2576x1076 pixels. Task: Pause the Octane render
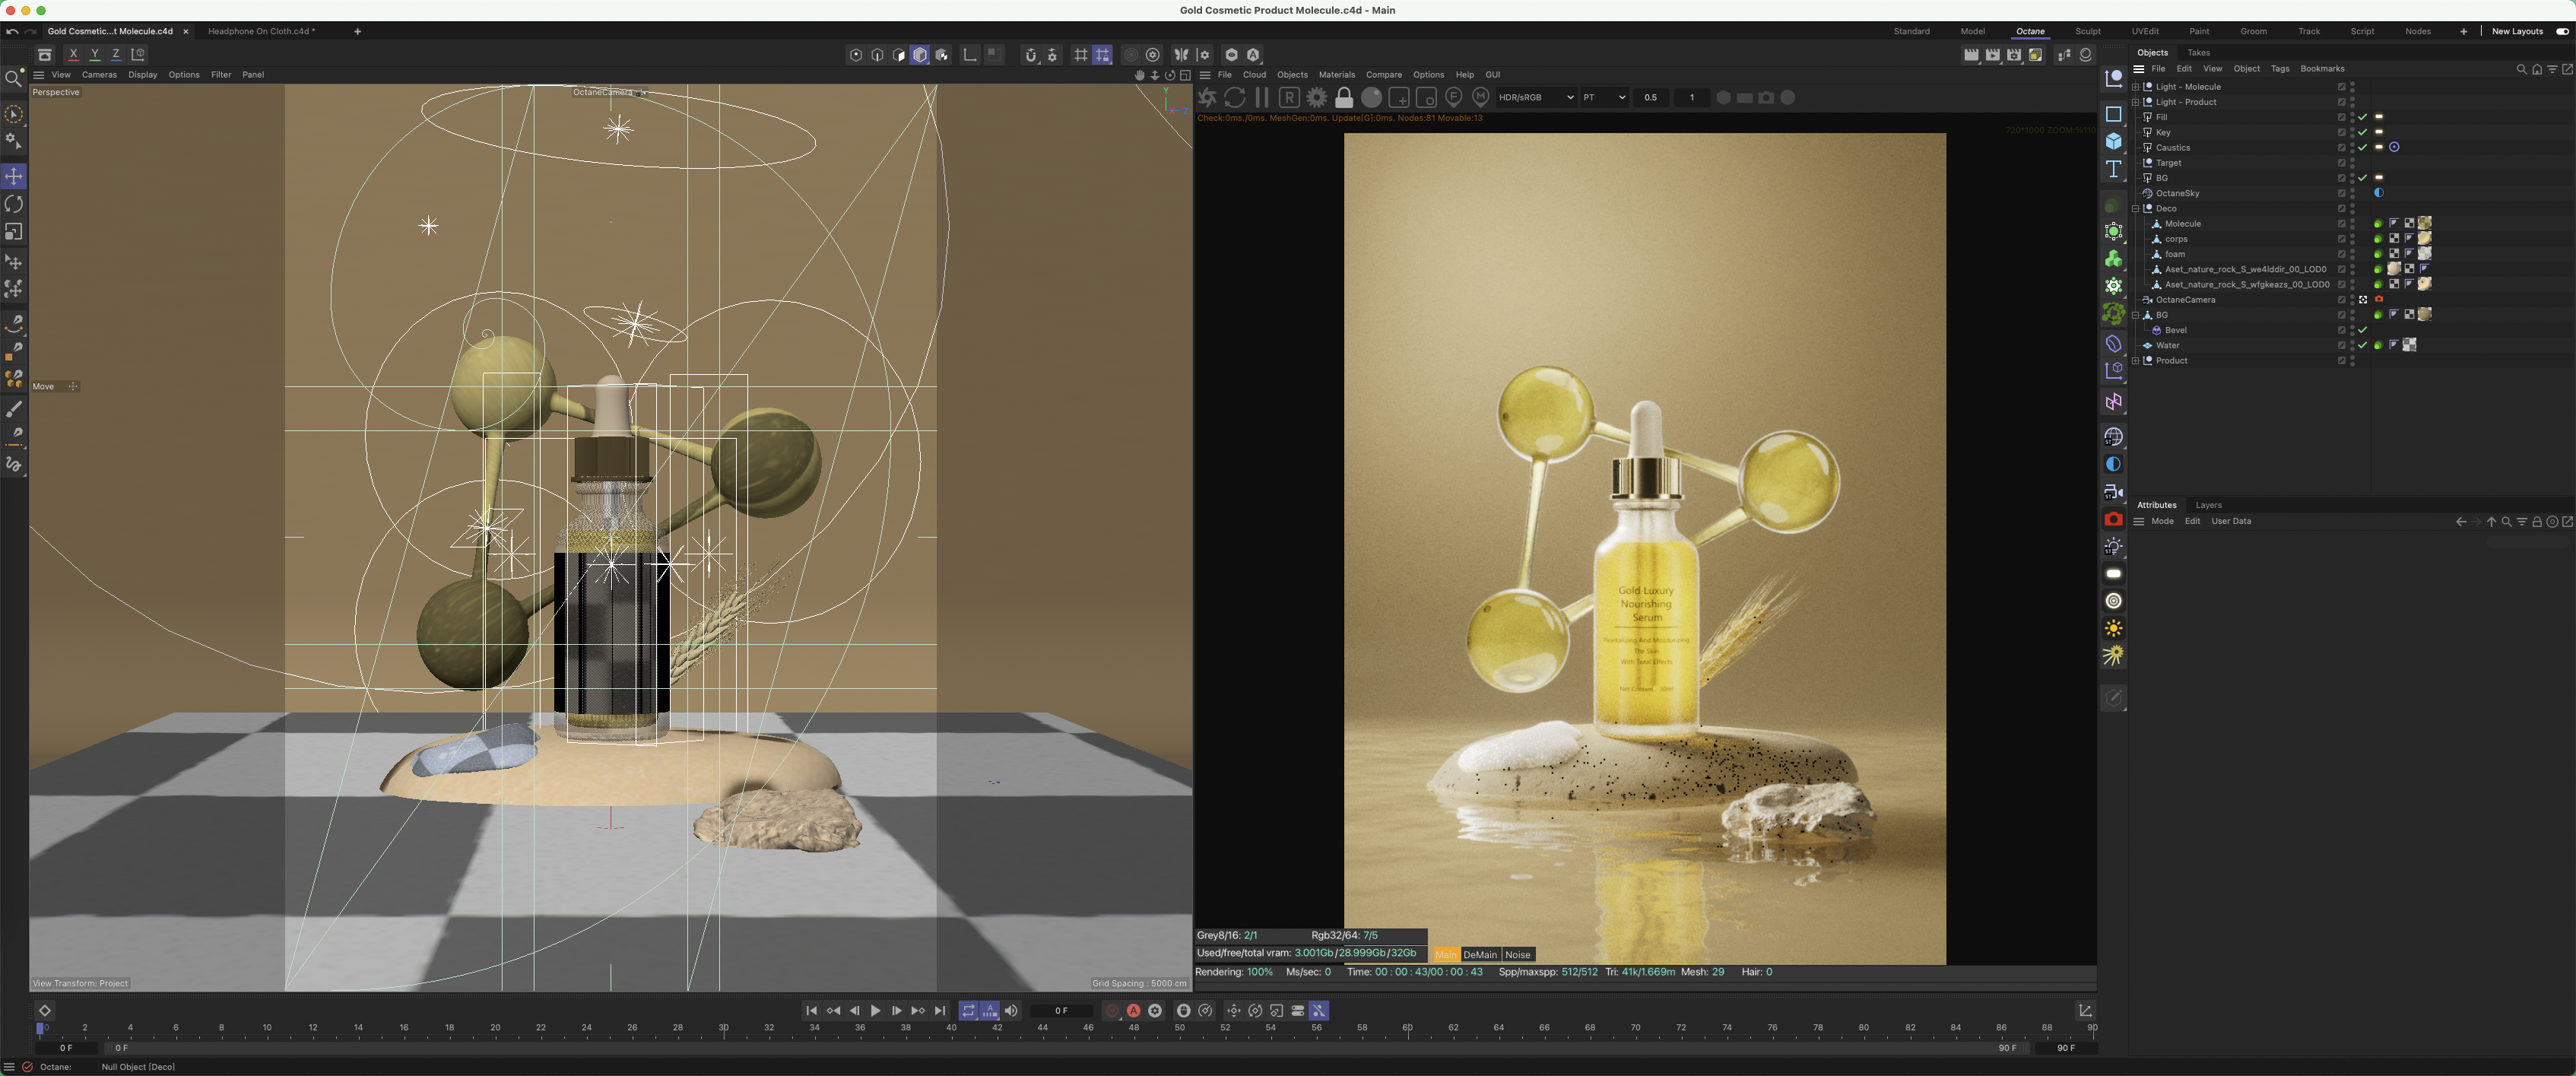(1262, 97)
